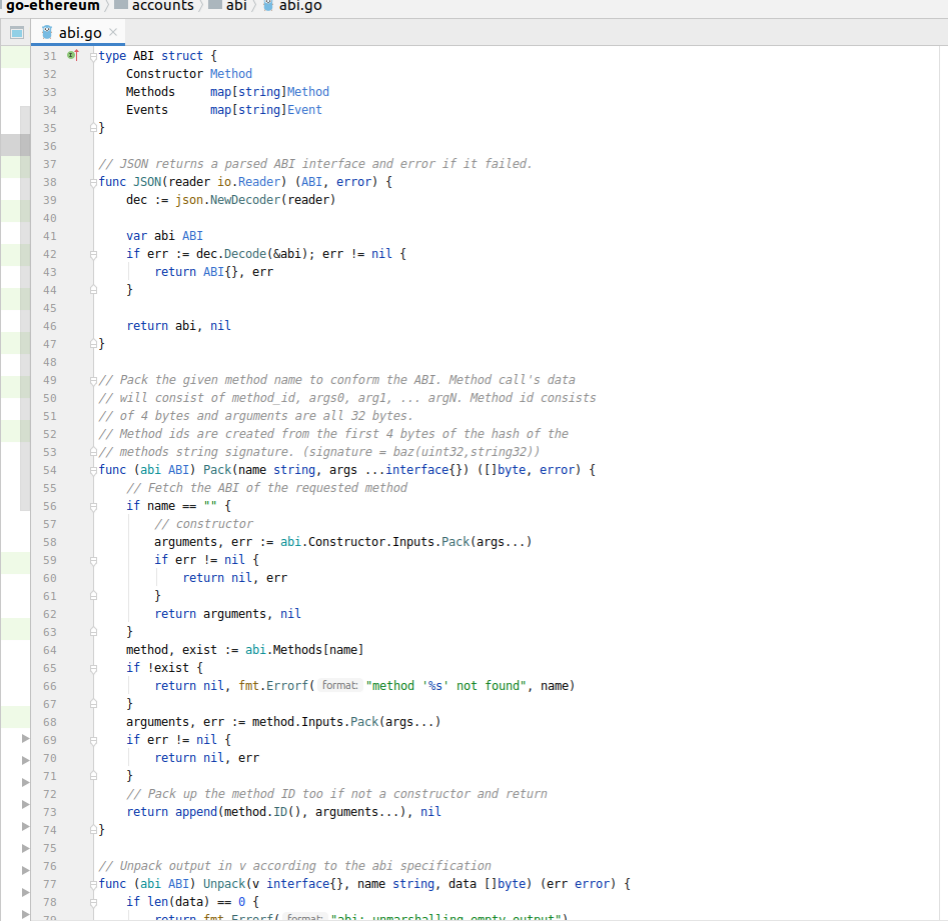Click the panel icon left of the abi.go tab
The image size is (948, 921).
(x=16, y=33)
